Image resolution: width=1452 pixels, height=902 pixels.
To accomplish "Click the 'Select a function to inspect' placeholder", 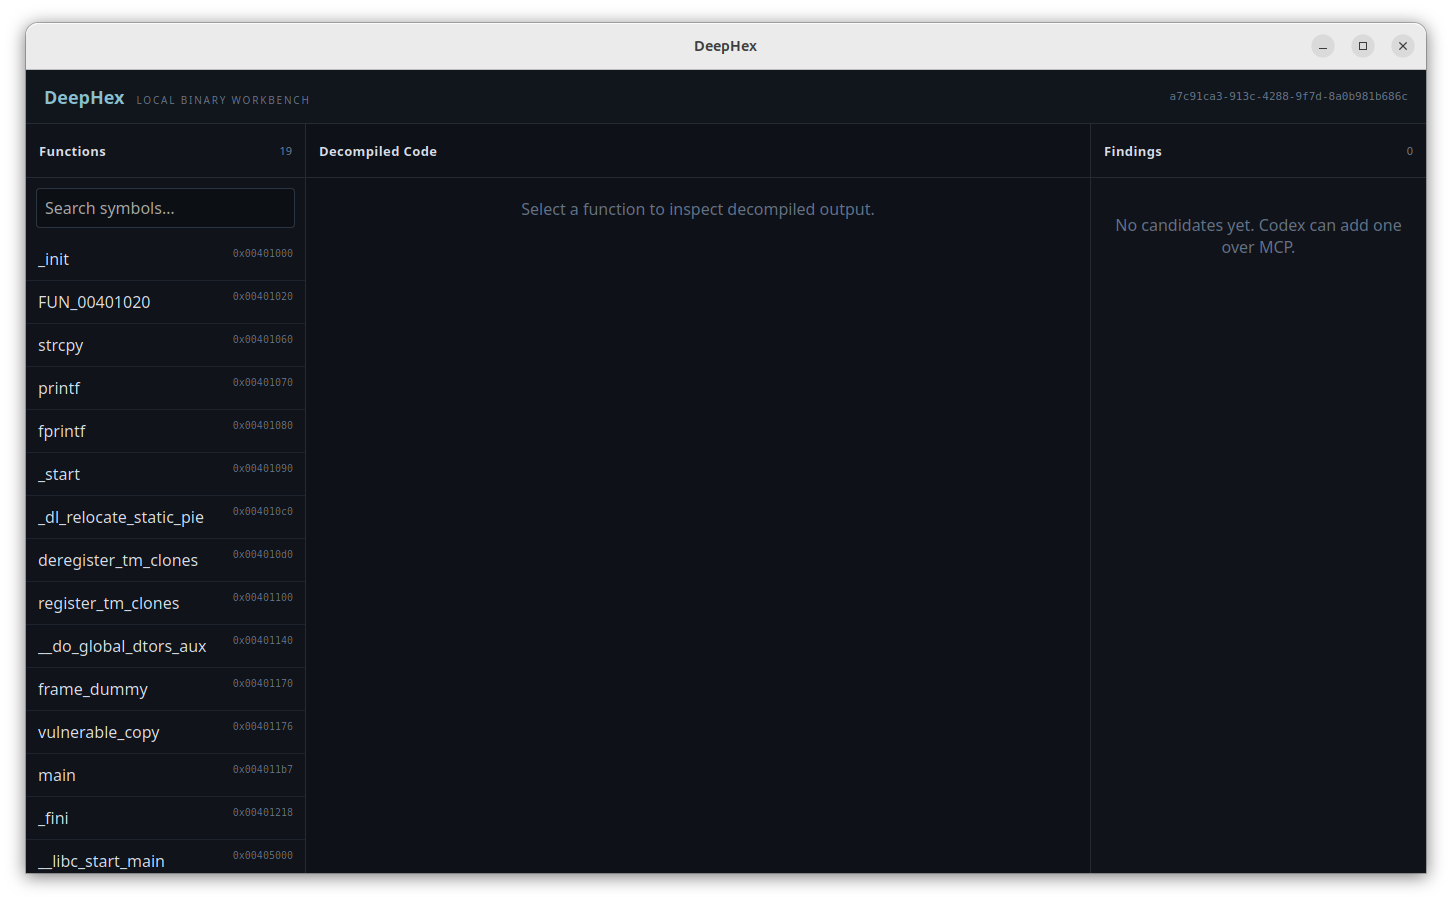I will coord(698,209).
